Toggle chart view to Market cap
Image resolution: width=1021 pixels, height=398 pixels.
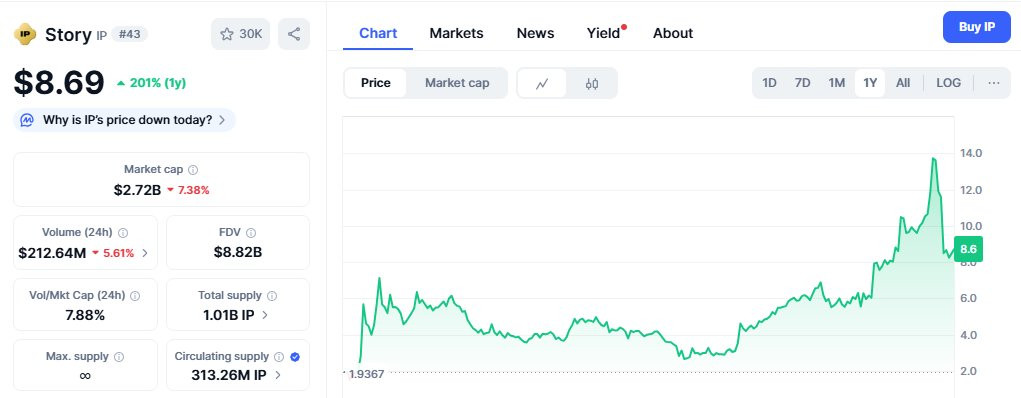click(457, 83)
